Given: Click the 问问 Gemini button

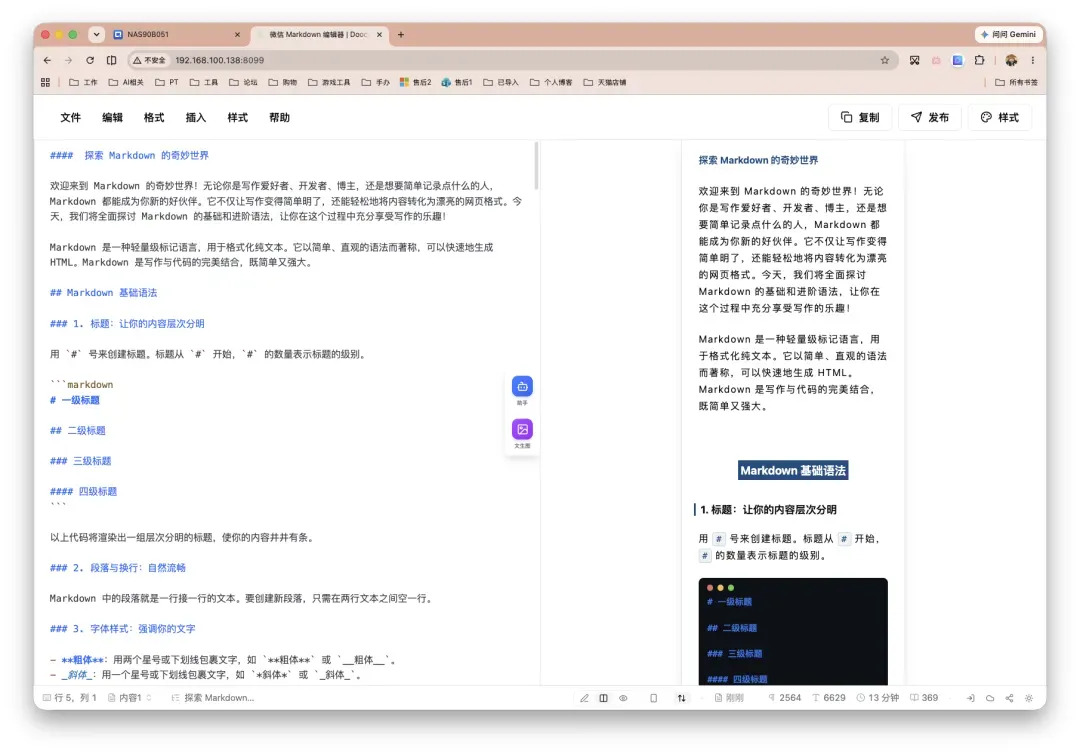Looking at the screenshot, I should pyautogui.click(x=1008, y=34).
